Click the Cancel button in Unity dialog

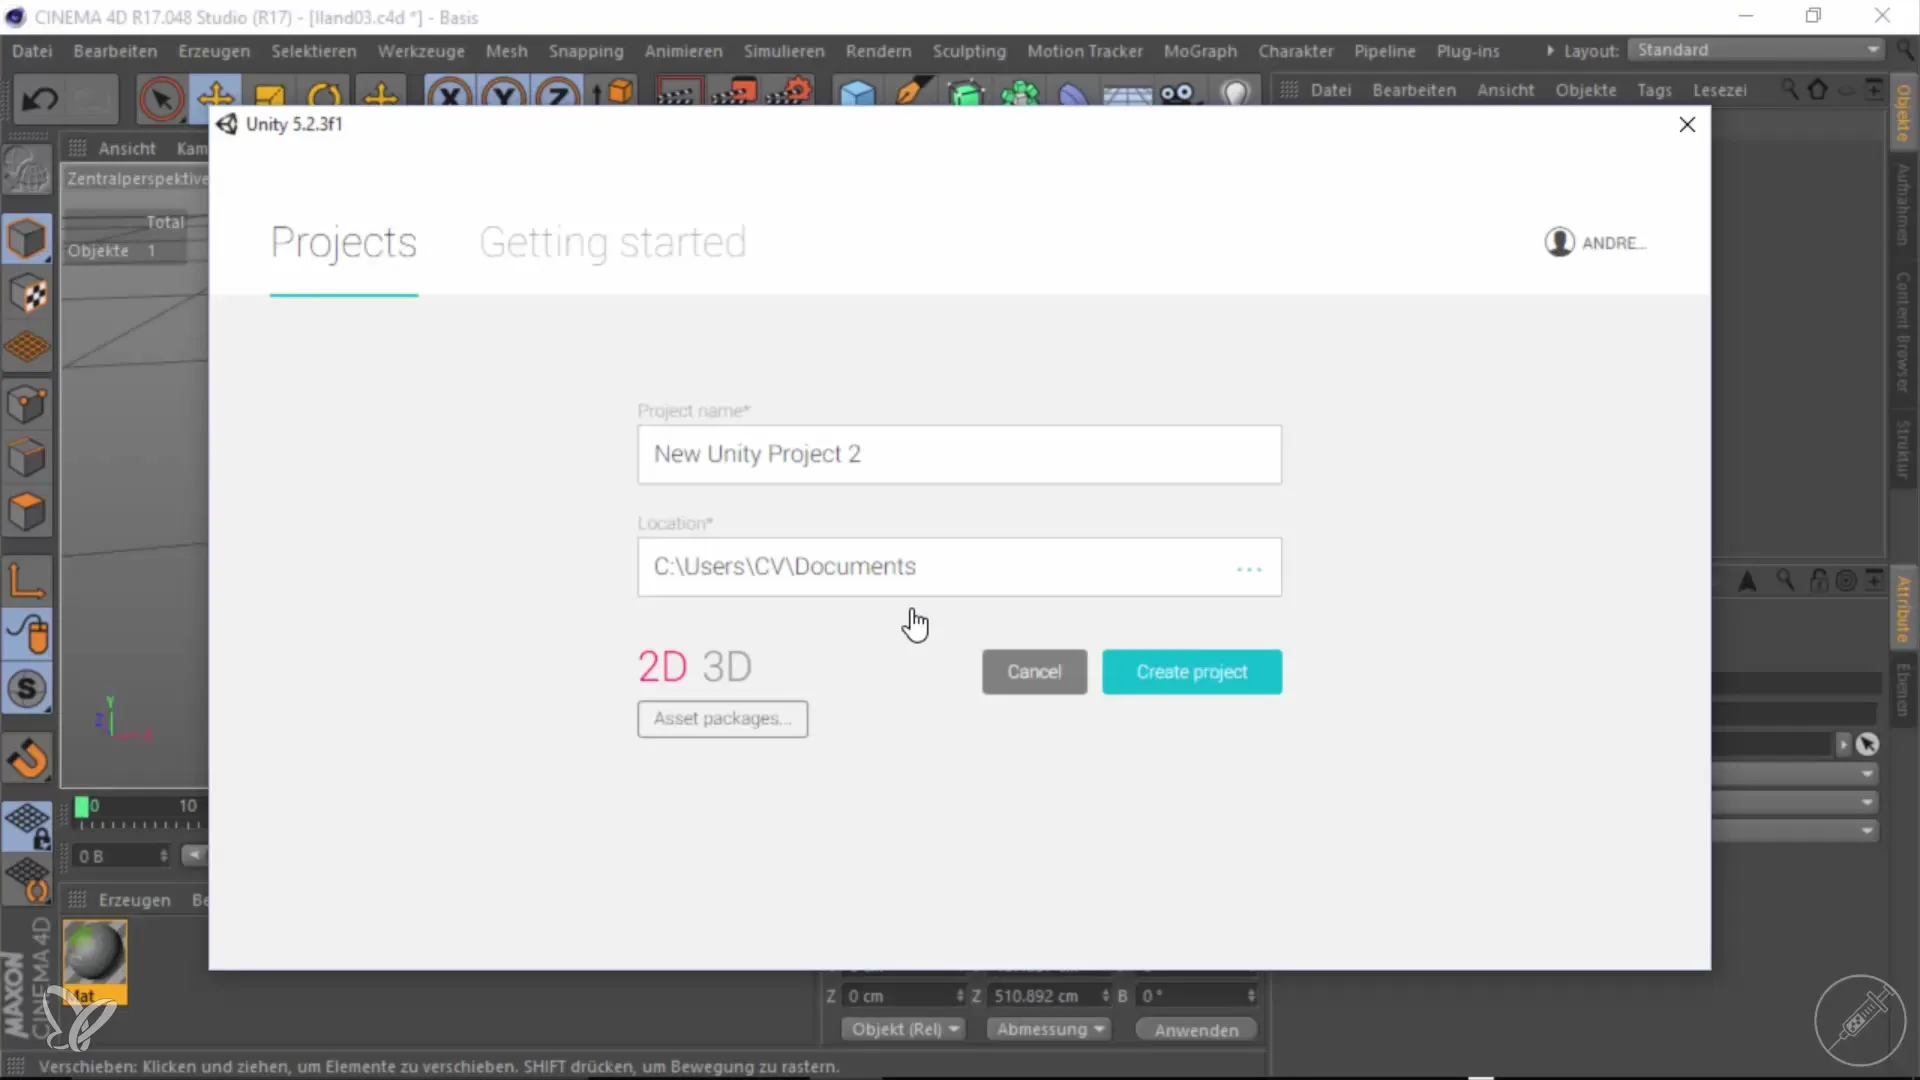tap(1034, 672)
